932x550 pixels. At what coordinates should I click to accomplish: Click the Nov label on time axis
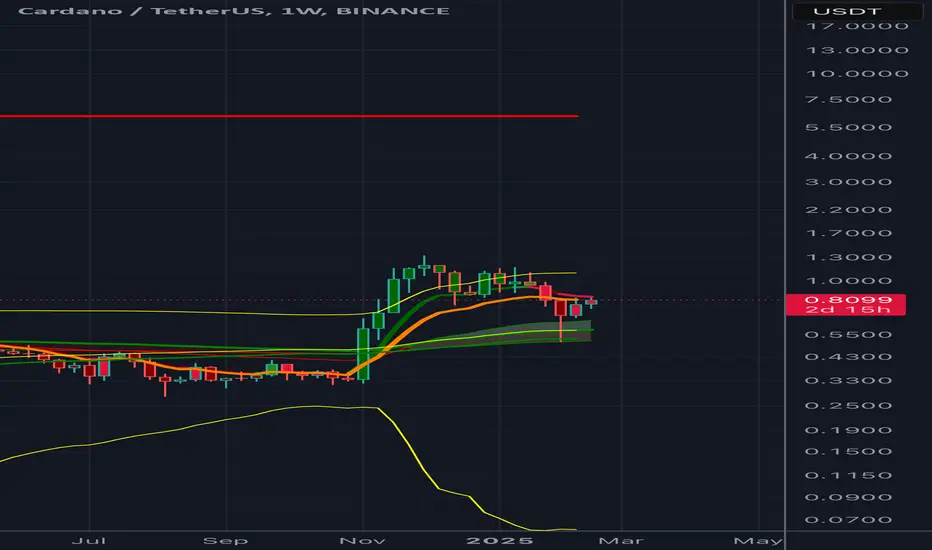tap(362, 540)
